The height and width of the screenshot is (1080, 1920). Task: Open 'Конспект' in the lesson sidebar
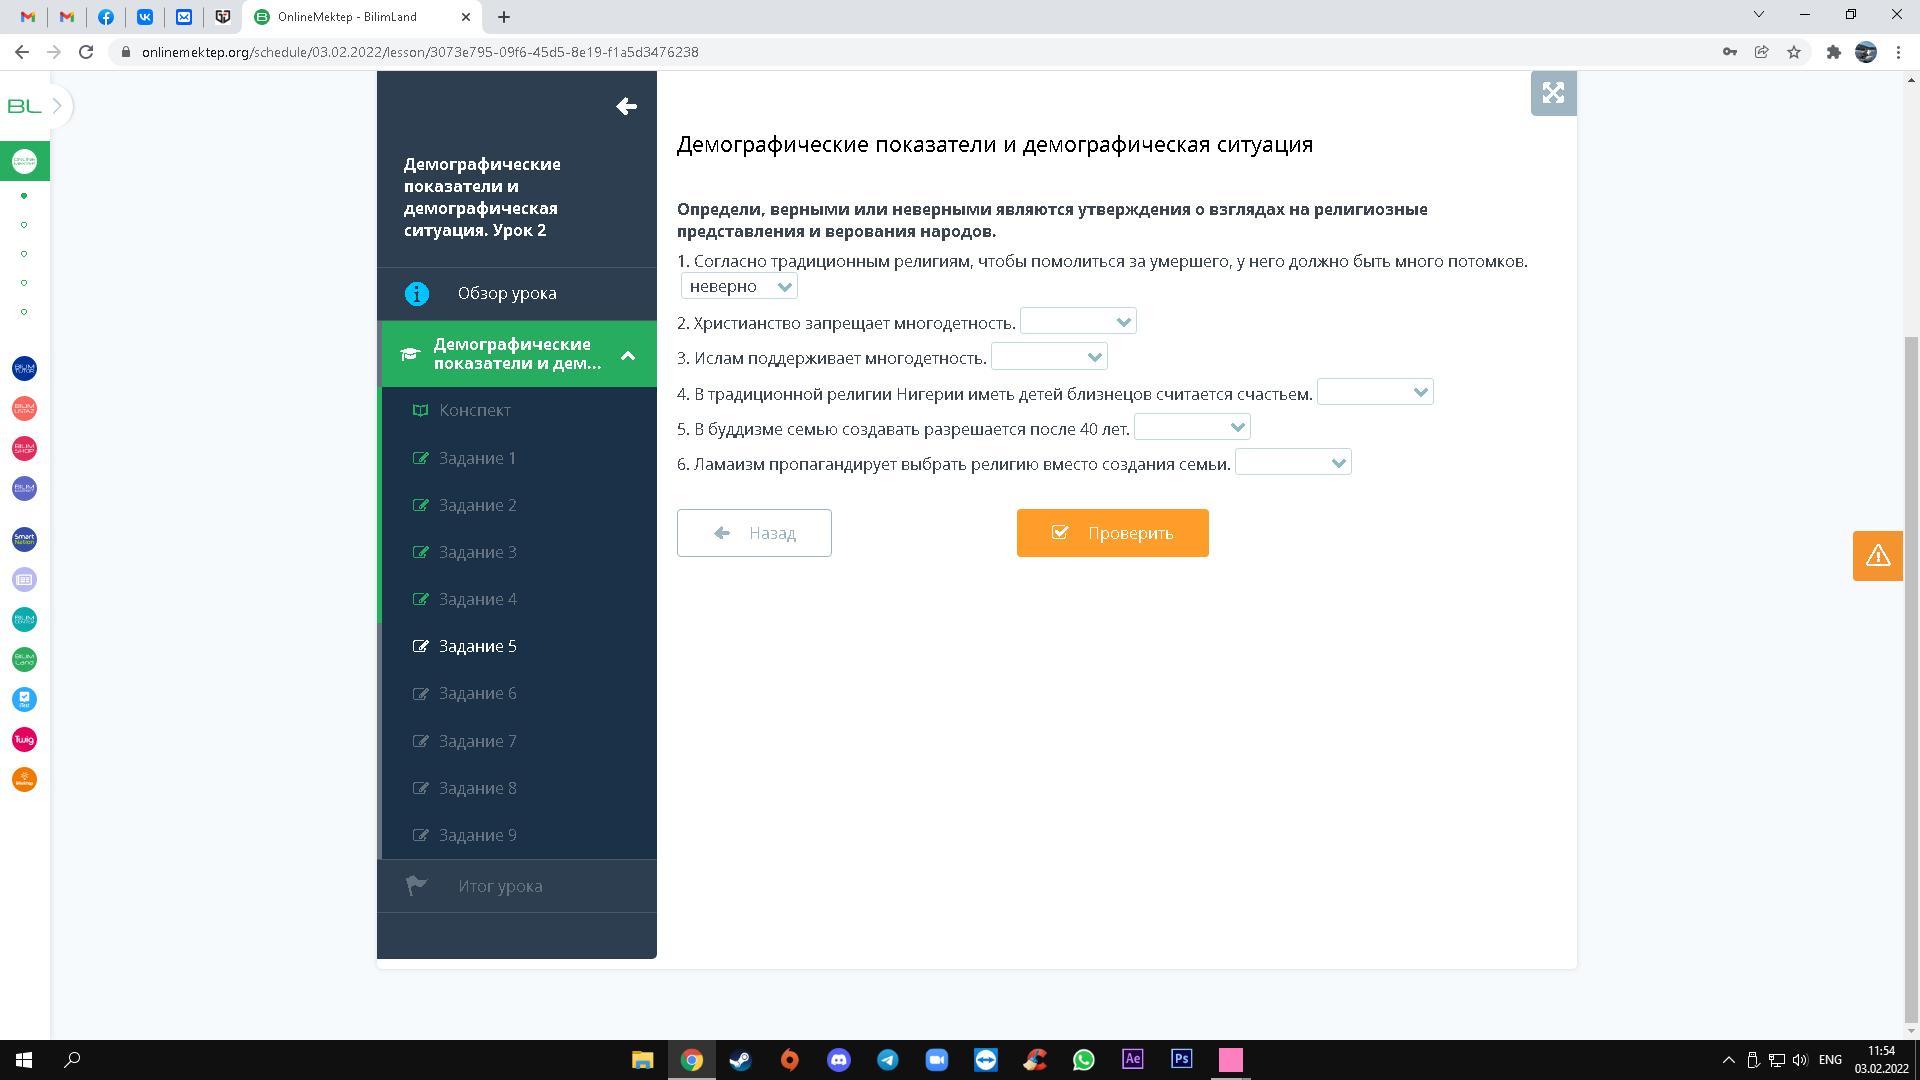474,410
